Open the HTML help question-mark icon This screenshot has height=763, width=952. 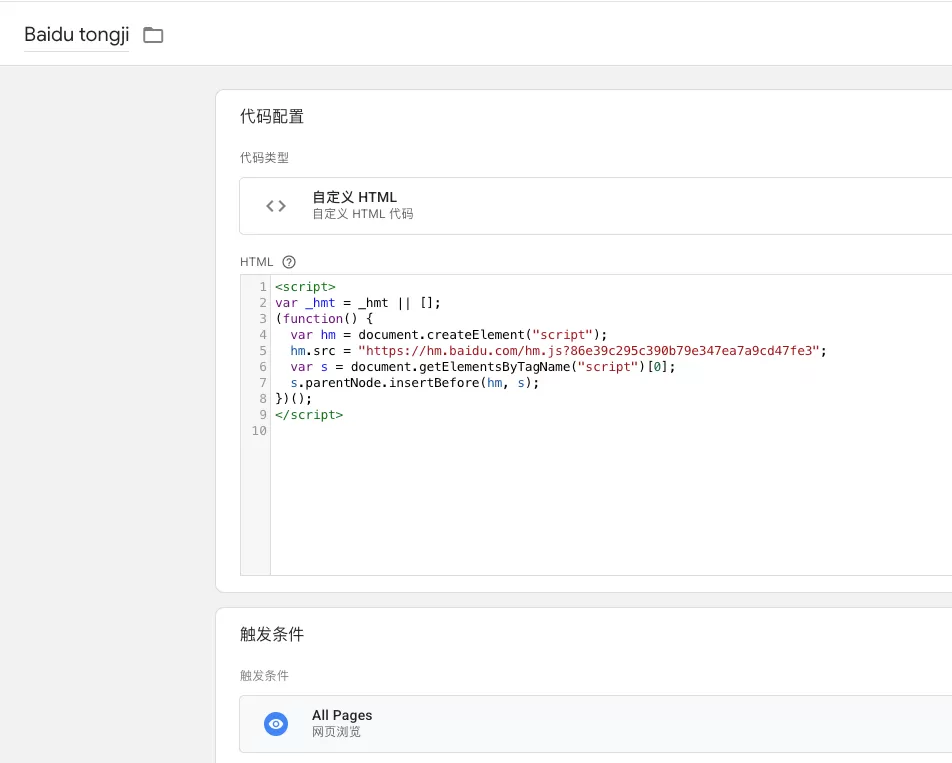coord(289,262)
